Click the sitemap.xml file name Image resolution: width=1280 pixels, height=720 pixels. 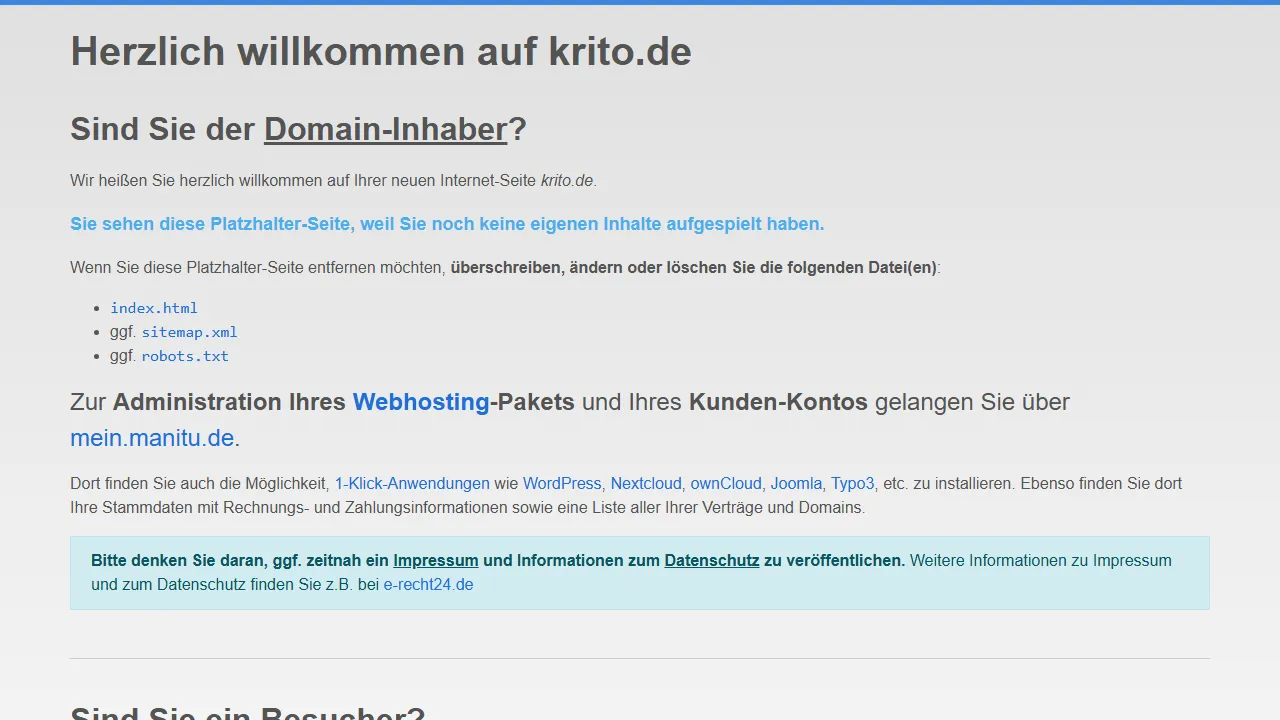pyautogui.click(x=189, y=332)
